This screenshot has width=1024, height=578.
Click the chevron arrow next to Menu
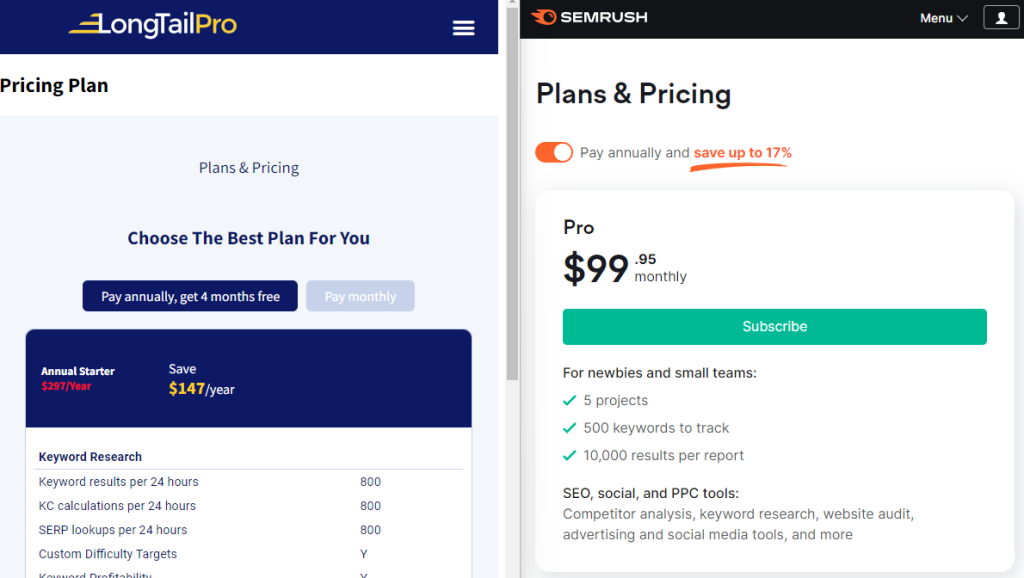(962, 18)
